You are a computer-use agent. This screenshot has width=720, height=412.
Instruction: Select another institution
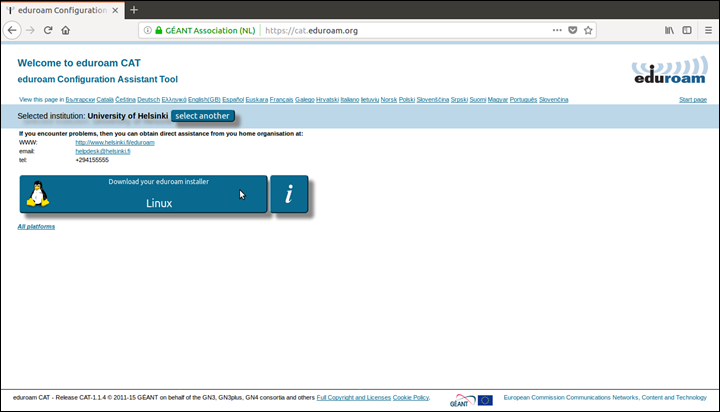coord(202,116)
